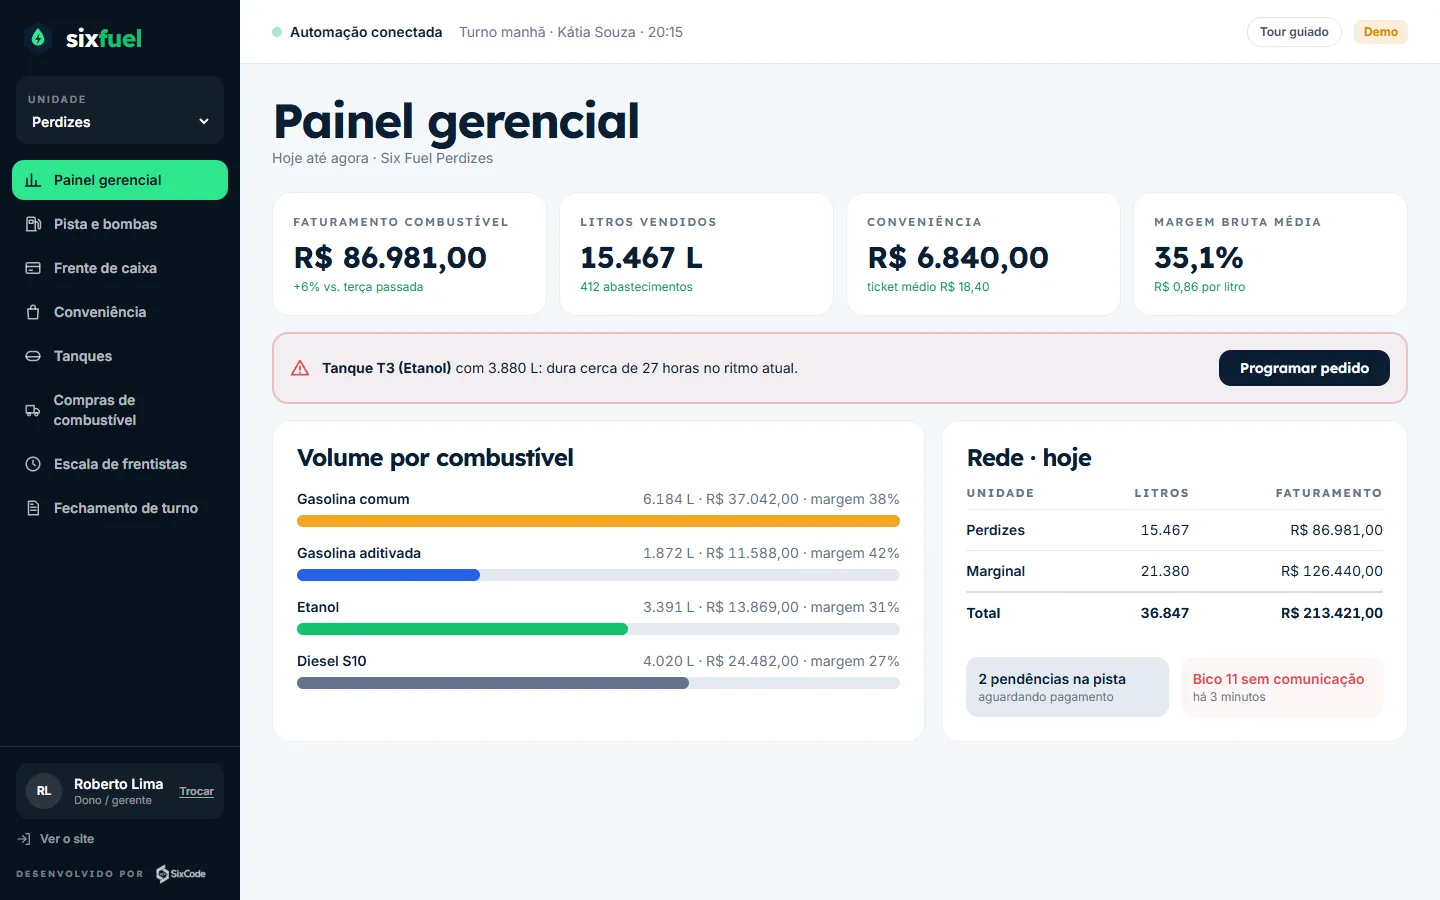Click the Diesel S10 gray volume bar
This screenshot has height=900, width=1440.
[x=493, y=683]
